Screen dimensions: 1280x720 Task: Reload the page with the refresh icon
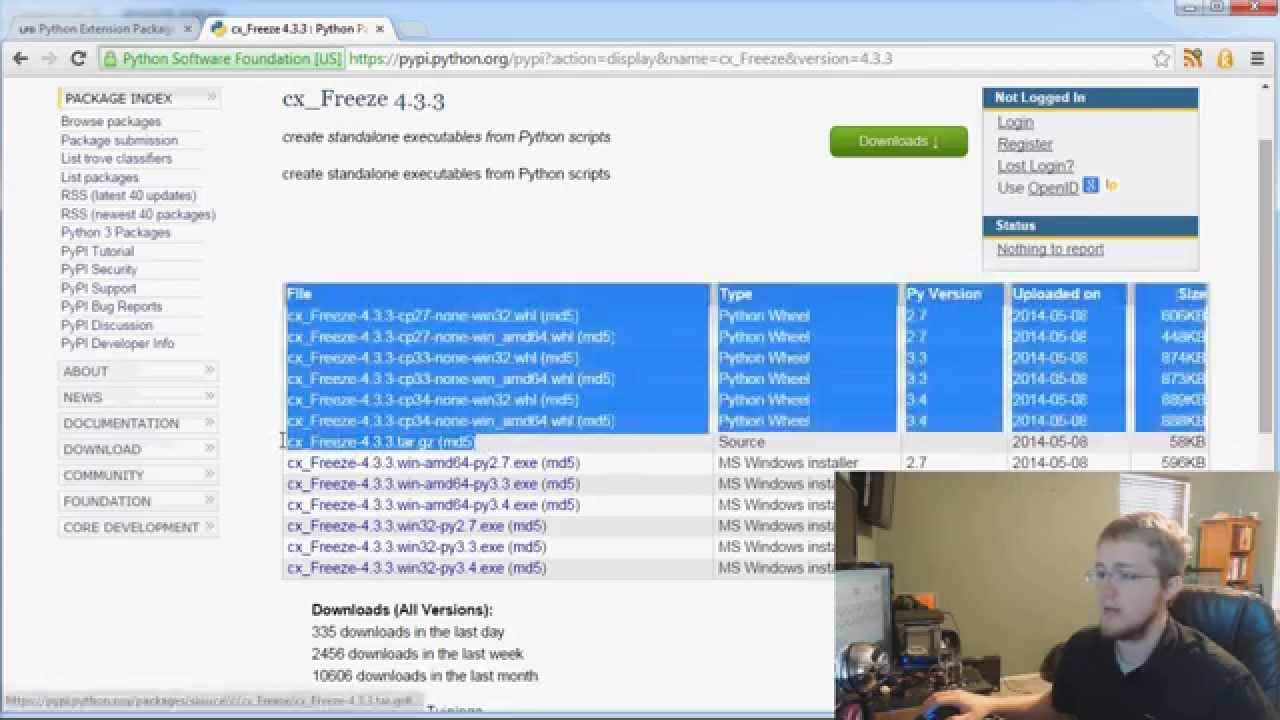(78, 59)
